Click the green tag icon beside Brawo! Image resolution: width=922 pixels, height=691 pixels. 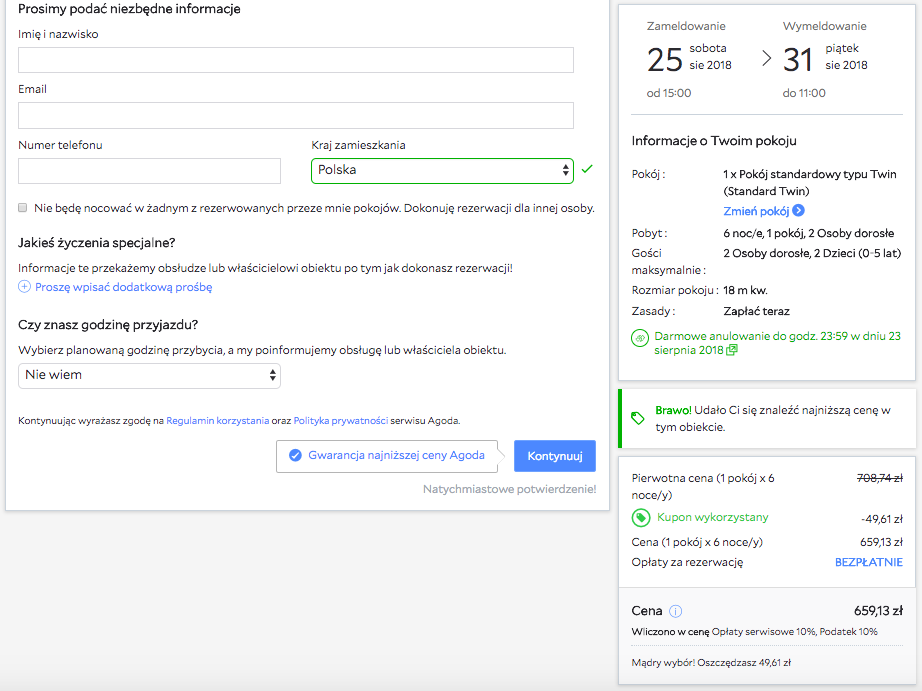[638, 418]
